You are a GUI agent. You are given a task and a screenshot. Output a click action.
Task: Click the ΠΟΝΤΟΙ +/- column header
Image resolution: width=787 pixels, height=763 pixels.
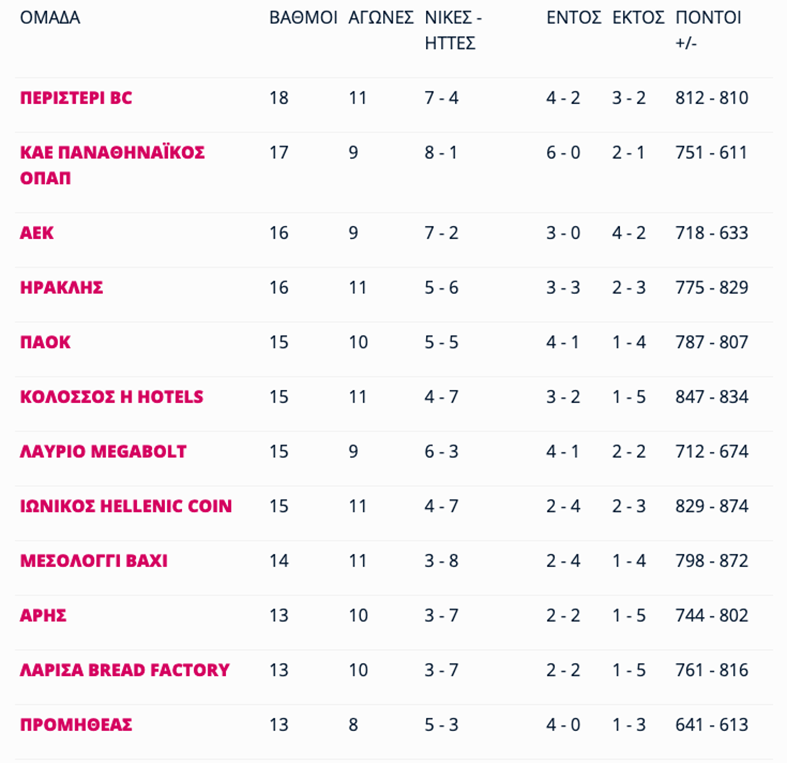pyautogui.click(x=708, y=30)
